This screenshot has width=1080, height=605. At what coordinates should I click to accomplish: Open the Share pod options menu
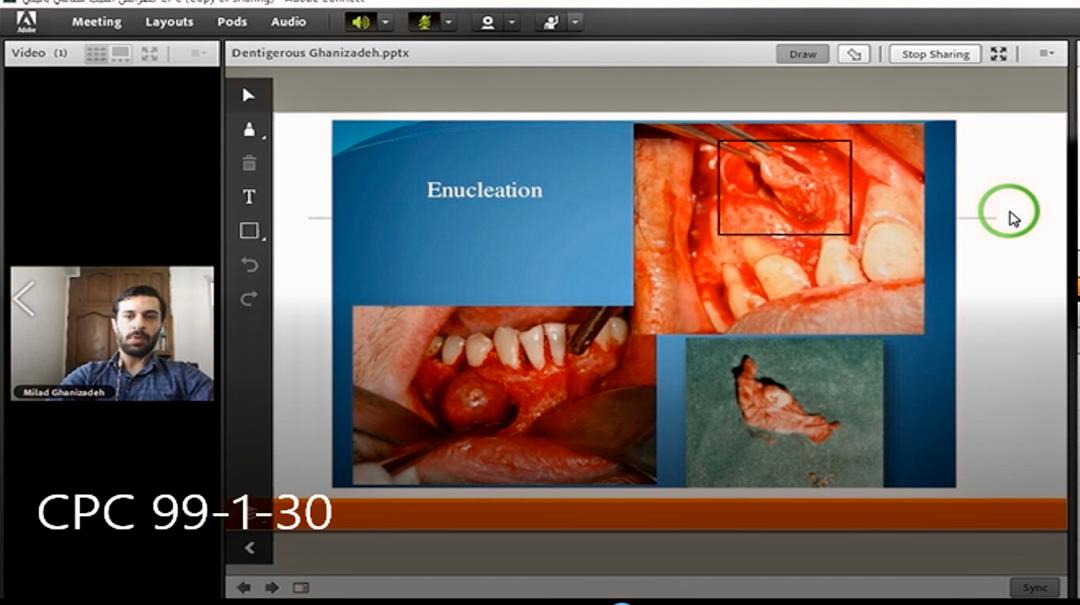[x=1046, y=54]
